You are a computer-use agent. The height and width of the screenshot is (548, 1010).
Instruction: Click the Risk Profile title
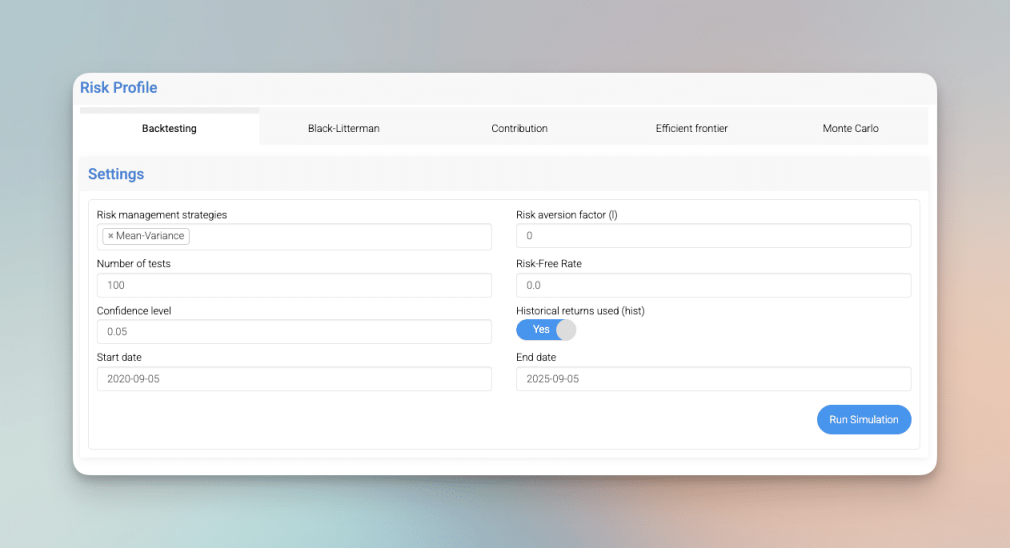pyautogui.click(x=119, y=88)
